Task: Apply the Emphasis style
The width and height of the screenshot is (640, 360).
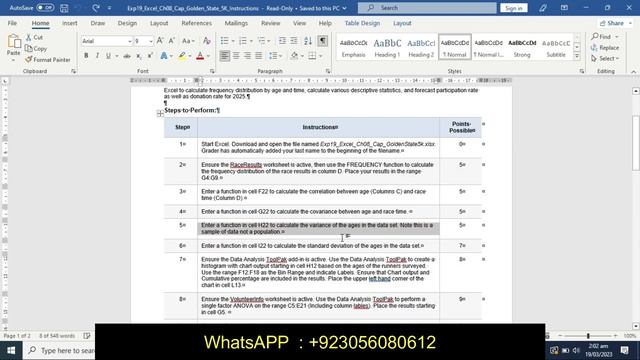Action: coord(353,47)
